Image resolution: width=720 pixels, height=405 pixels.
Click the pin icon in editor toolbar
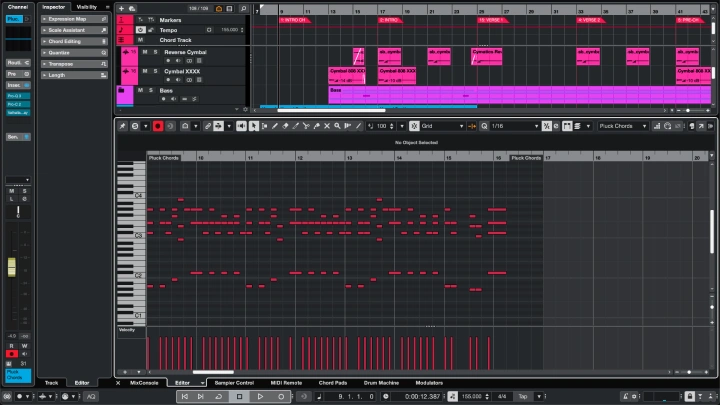(122, 126)
